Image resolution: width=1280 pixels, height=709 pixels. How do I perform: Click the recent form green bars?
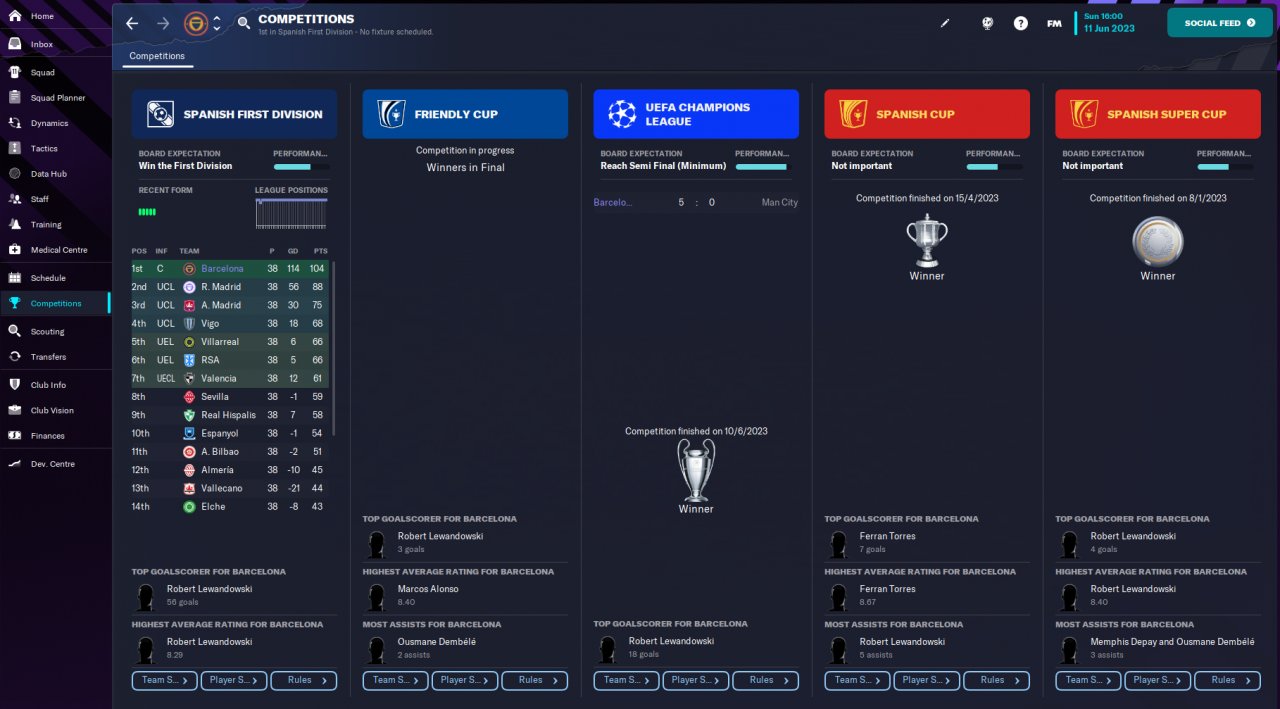[x=147, y=212]
